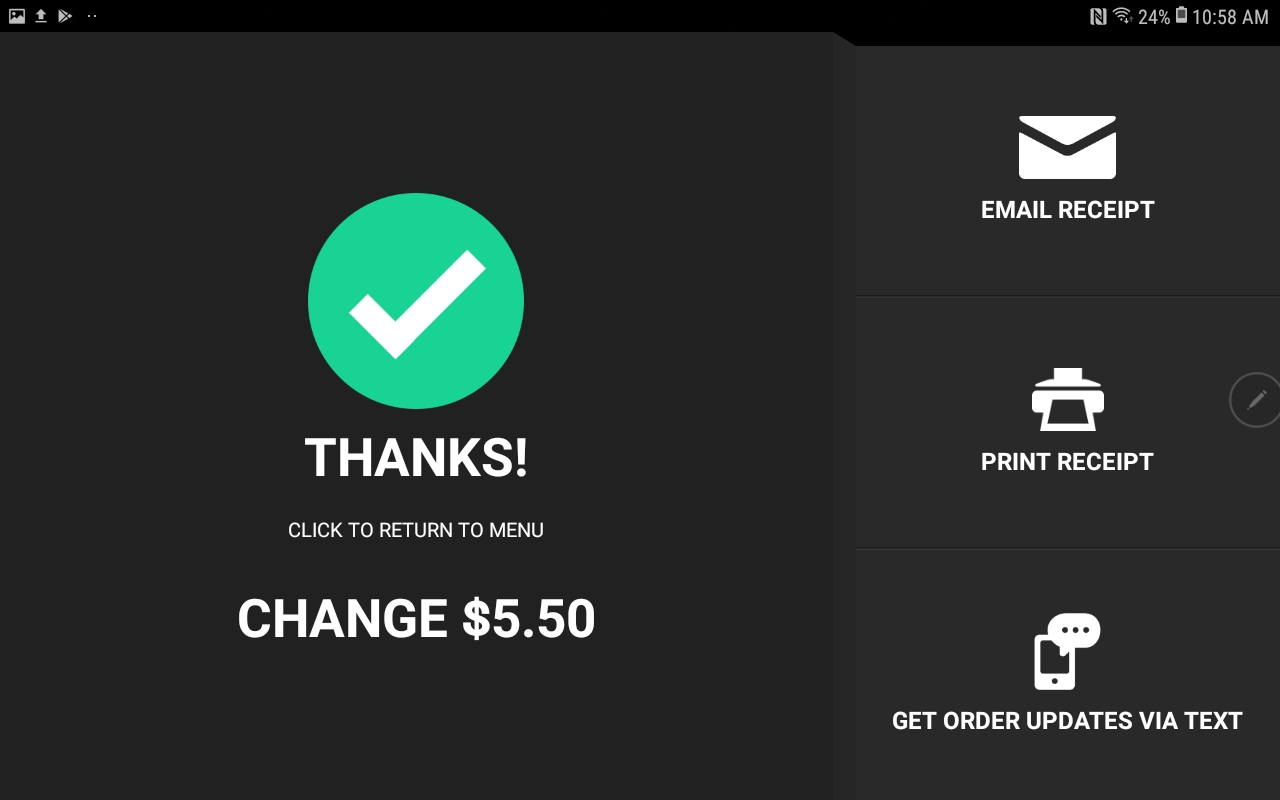Tap the battery status icon
1280x800 pixels.
click(1181, 16)
